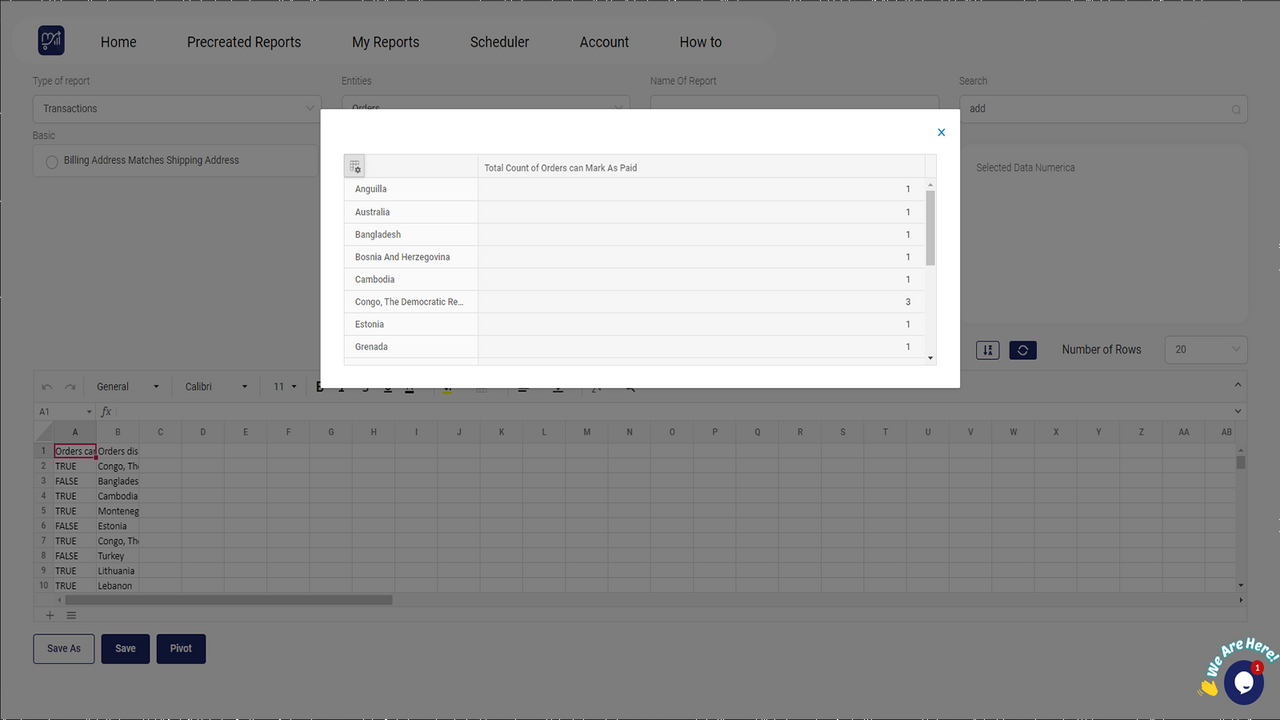
Task: Click the popup vertical scrollbar thumb
Action: 931,228
